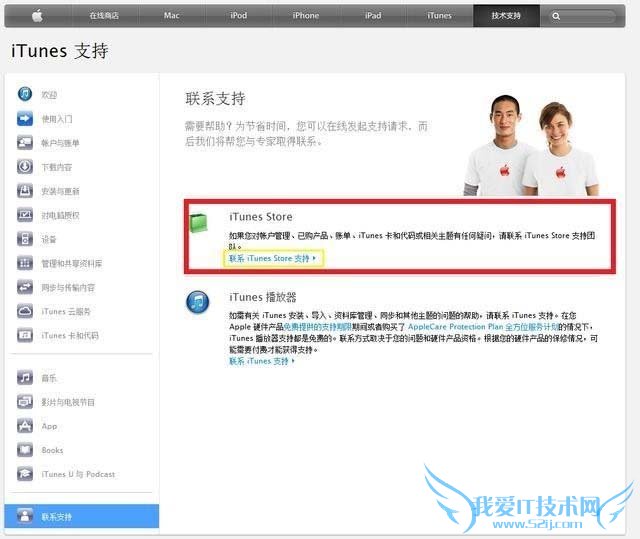Click the green iTunes Store shopping bag icon
This screenshot has width=640, height=539.
tap(199, 223)
